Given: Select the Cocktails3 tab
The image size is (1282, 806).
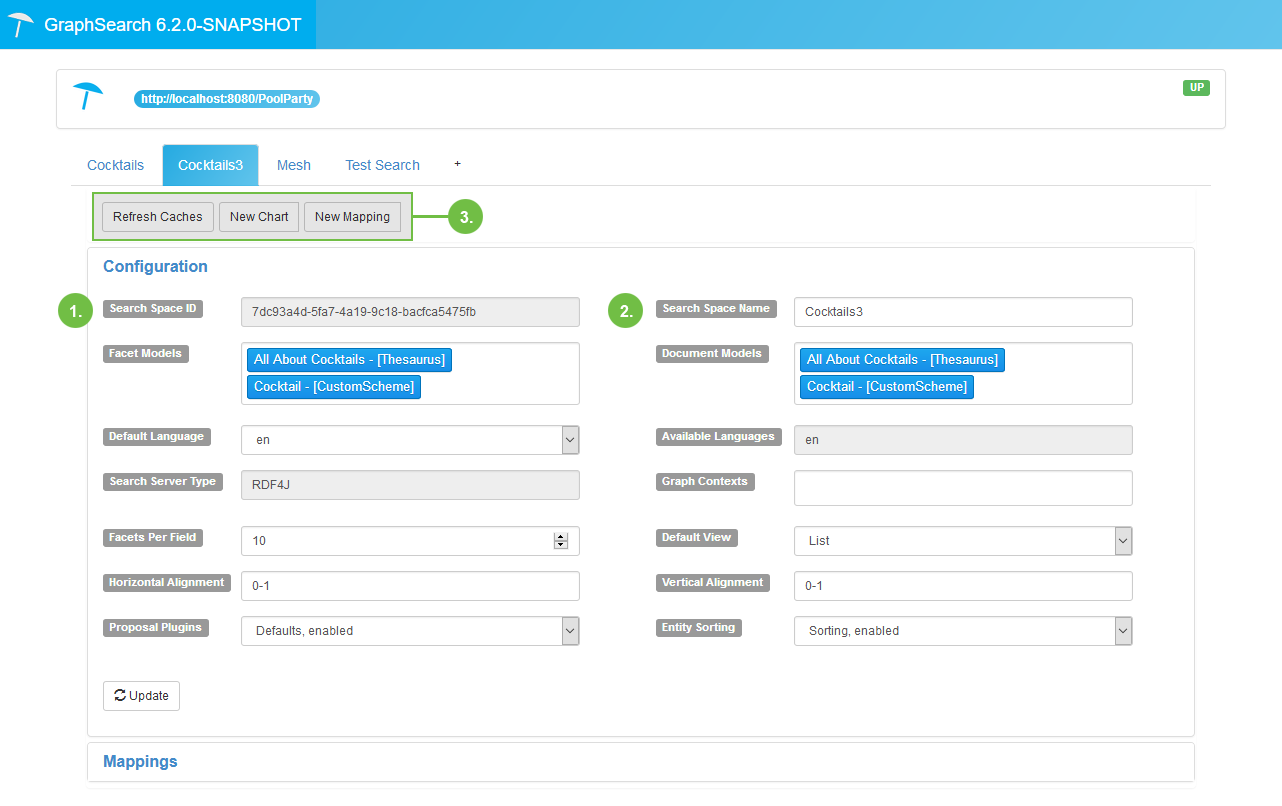Looking at the screenshot, I should point(210,165).
